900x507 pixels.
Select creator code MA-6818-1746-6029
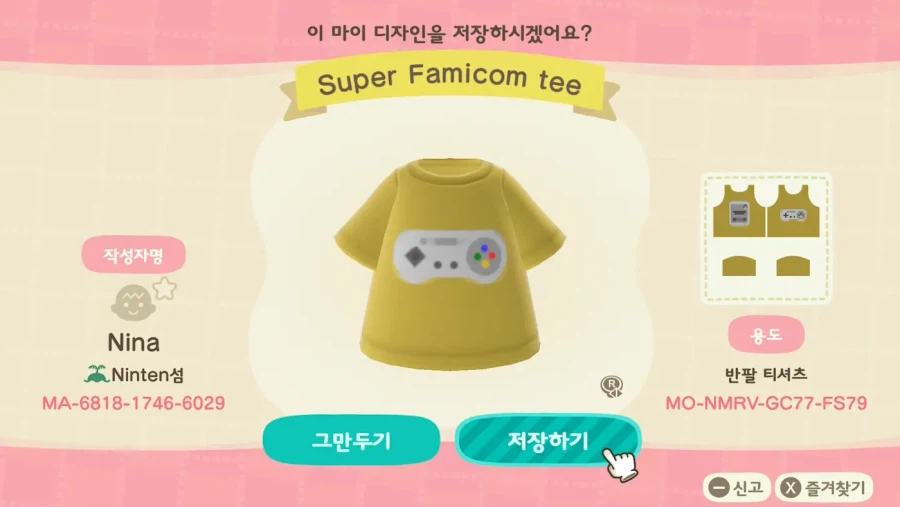pyautogui.click(x=133, y=403)
